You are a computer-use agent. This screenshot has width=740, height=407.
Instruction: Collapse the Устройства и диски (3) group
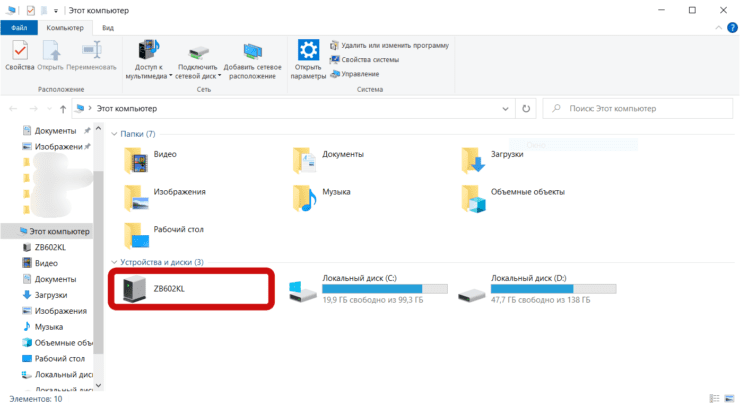pyautogui.click(x=114, y=262)
